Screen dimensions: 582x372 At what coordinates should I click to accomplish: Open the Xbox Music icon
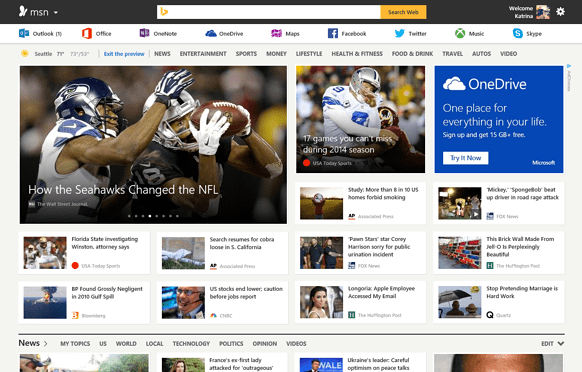click(x=460, y=33)
